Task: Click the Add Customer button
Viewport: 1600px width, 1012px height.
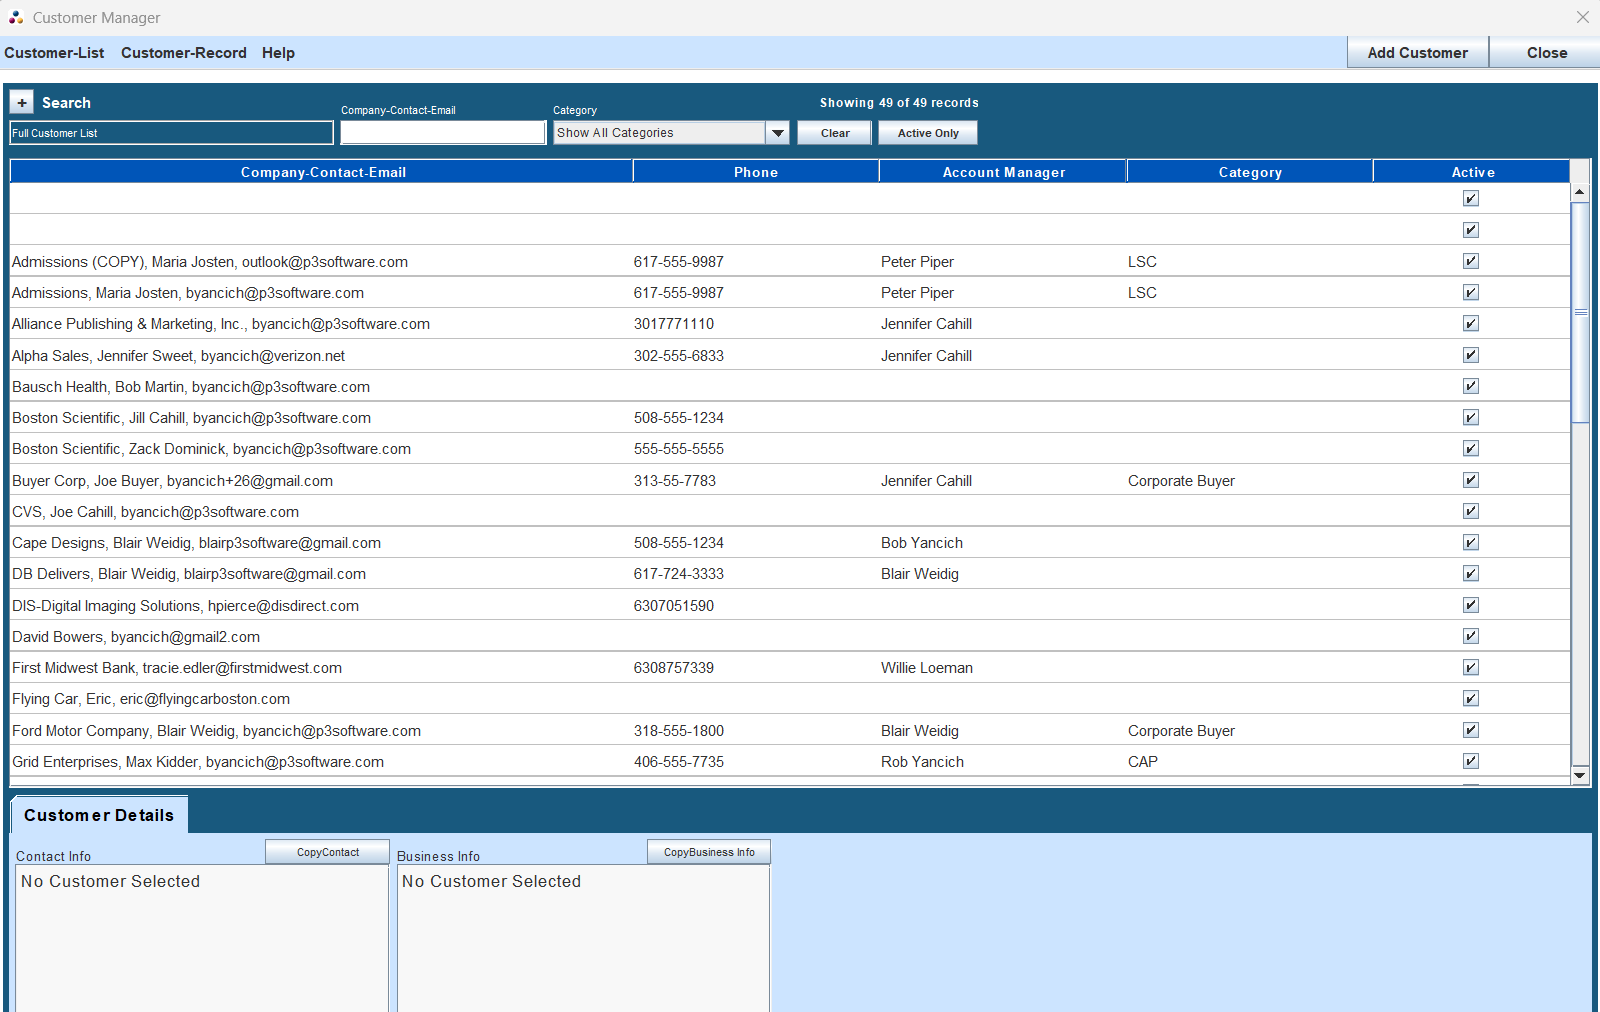Action: click(1416, 52)
